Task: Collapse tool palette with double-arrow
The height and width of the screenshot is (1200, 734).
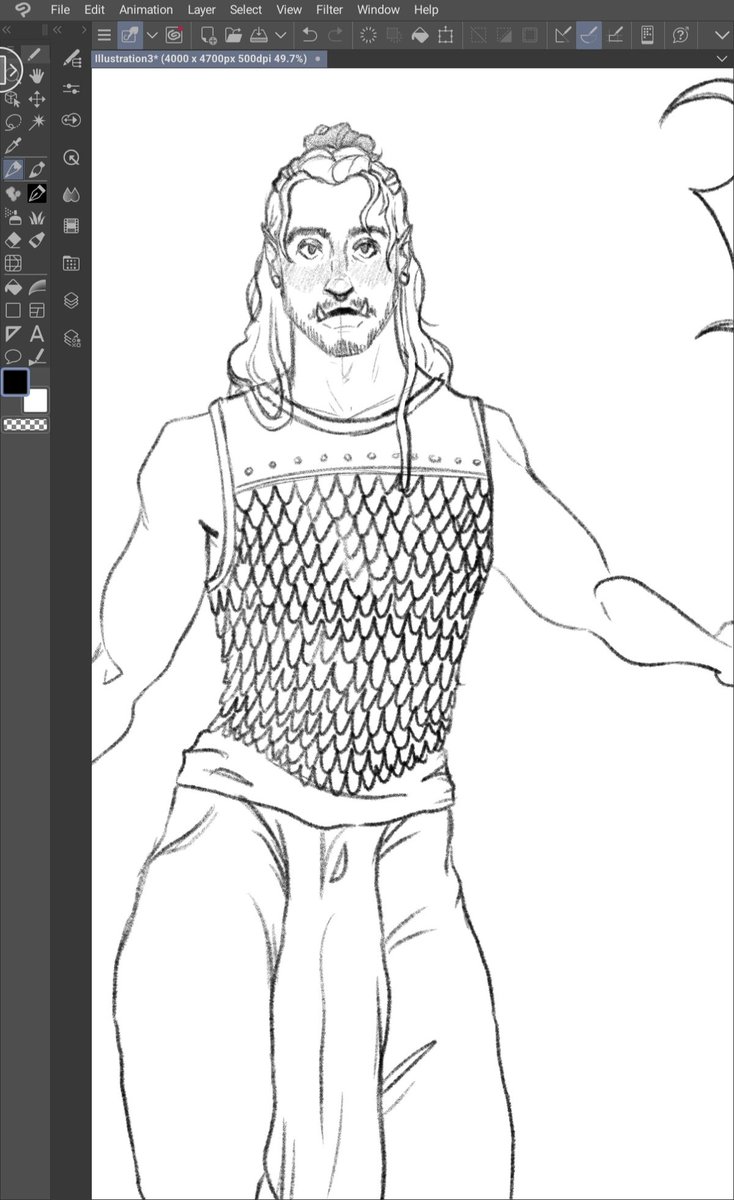Action: (6, 31)
